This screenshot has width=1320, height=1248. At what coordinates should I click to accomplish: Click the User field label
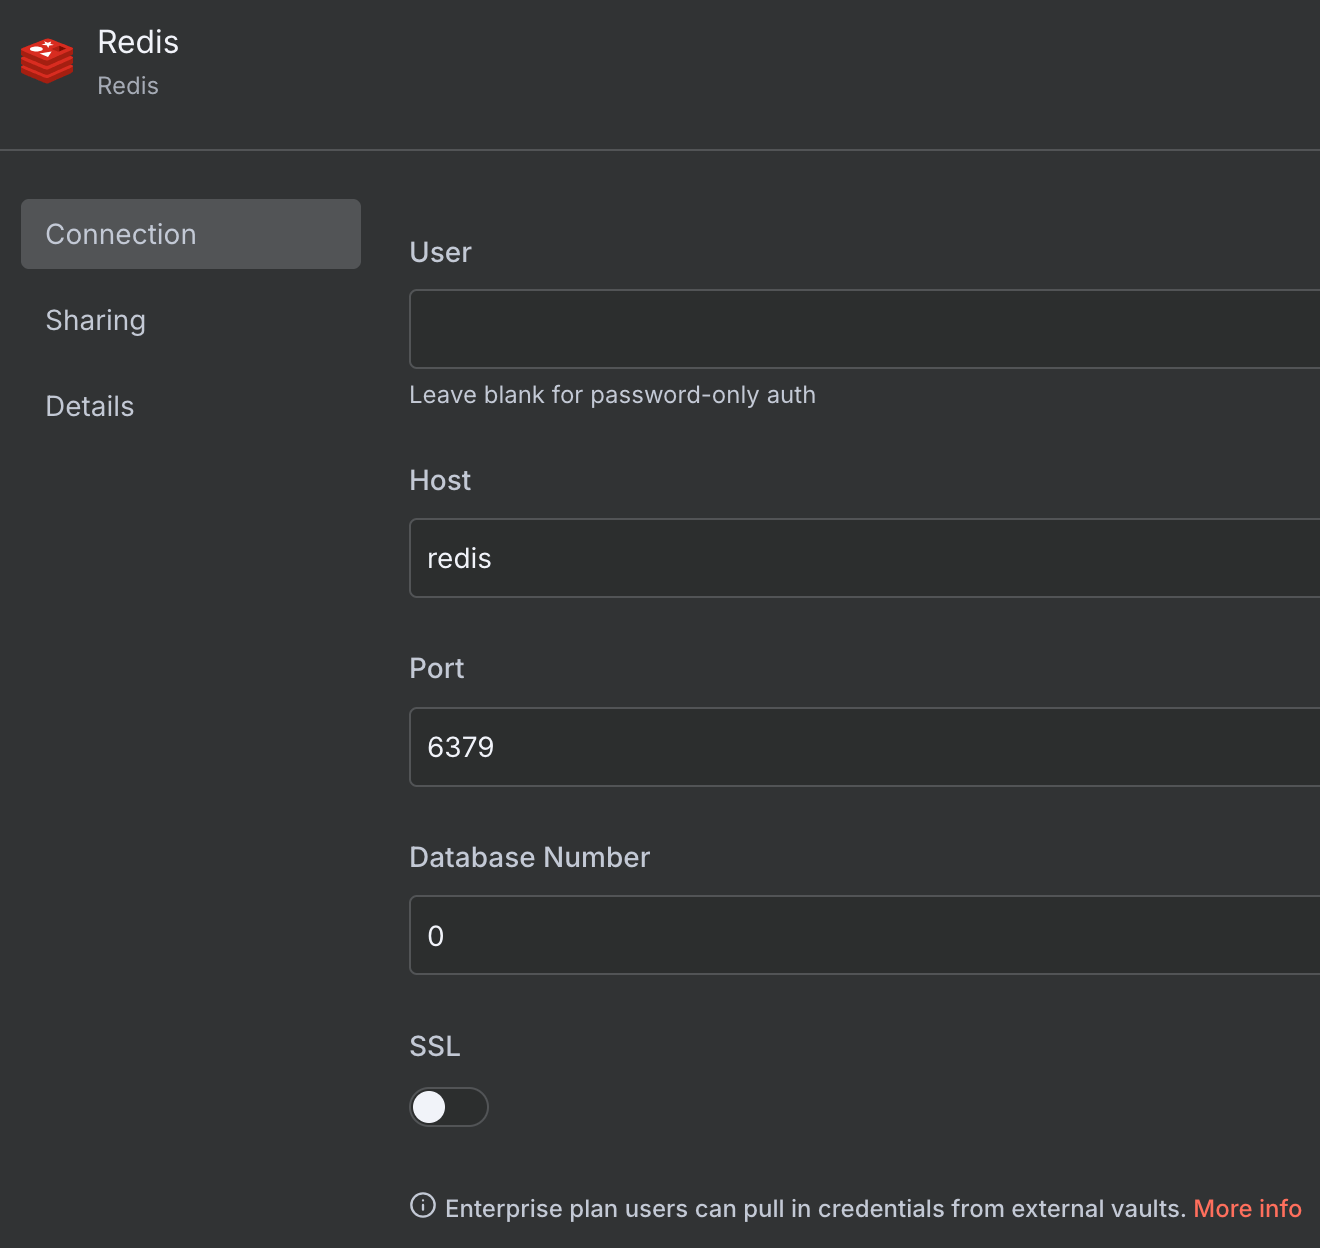(x=441, y=252)
